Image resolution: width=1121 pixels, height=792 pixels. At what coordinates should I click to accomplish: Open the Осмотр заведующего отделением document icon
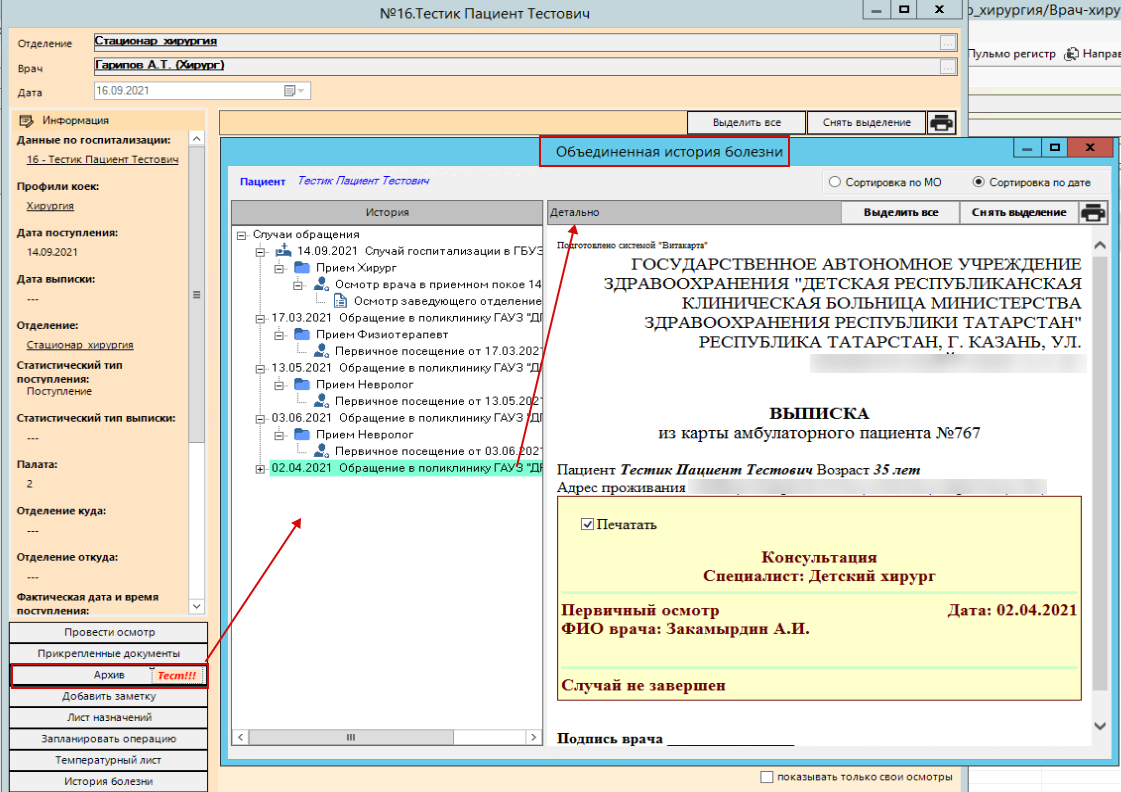(x=340, y=301)
